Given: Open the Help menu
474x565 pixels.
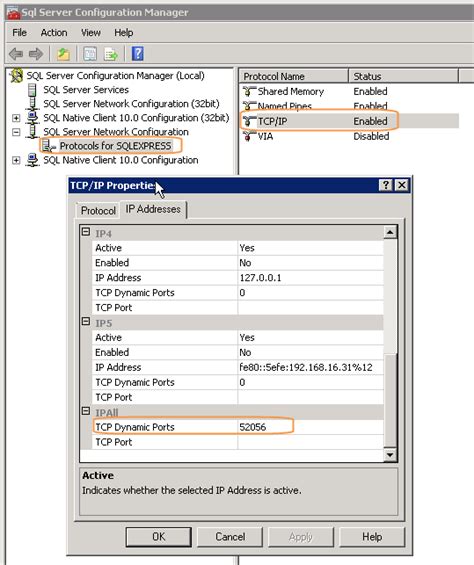Looking at the screenshot, I should coord(124,33).
